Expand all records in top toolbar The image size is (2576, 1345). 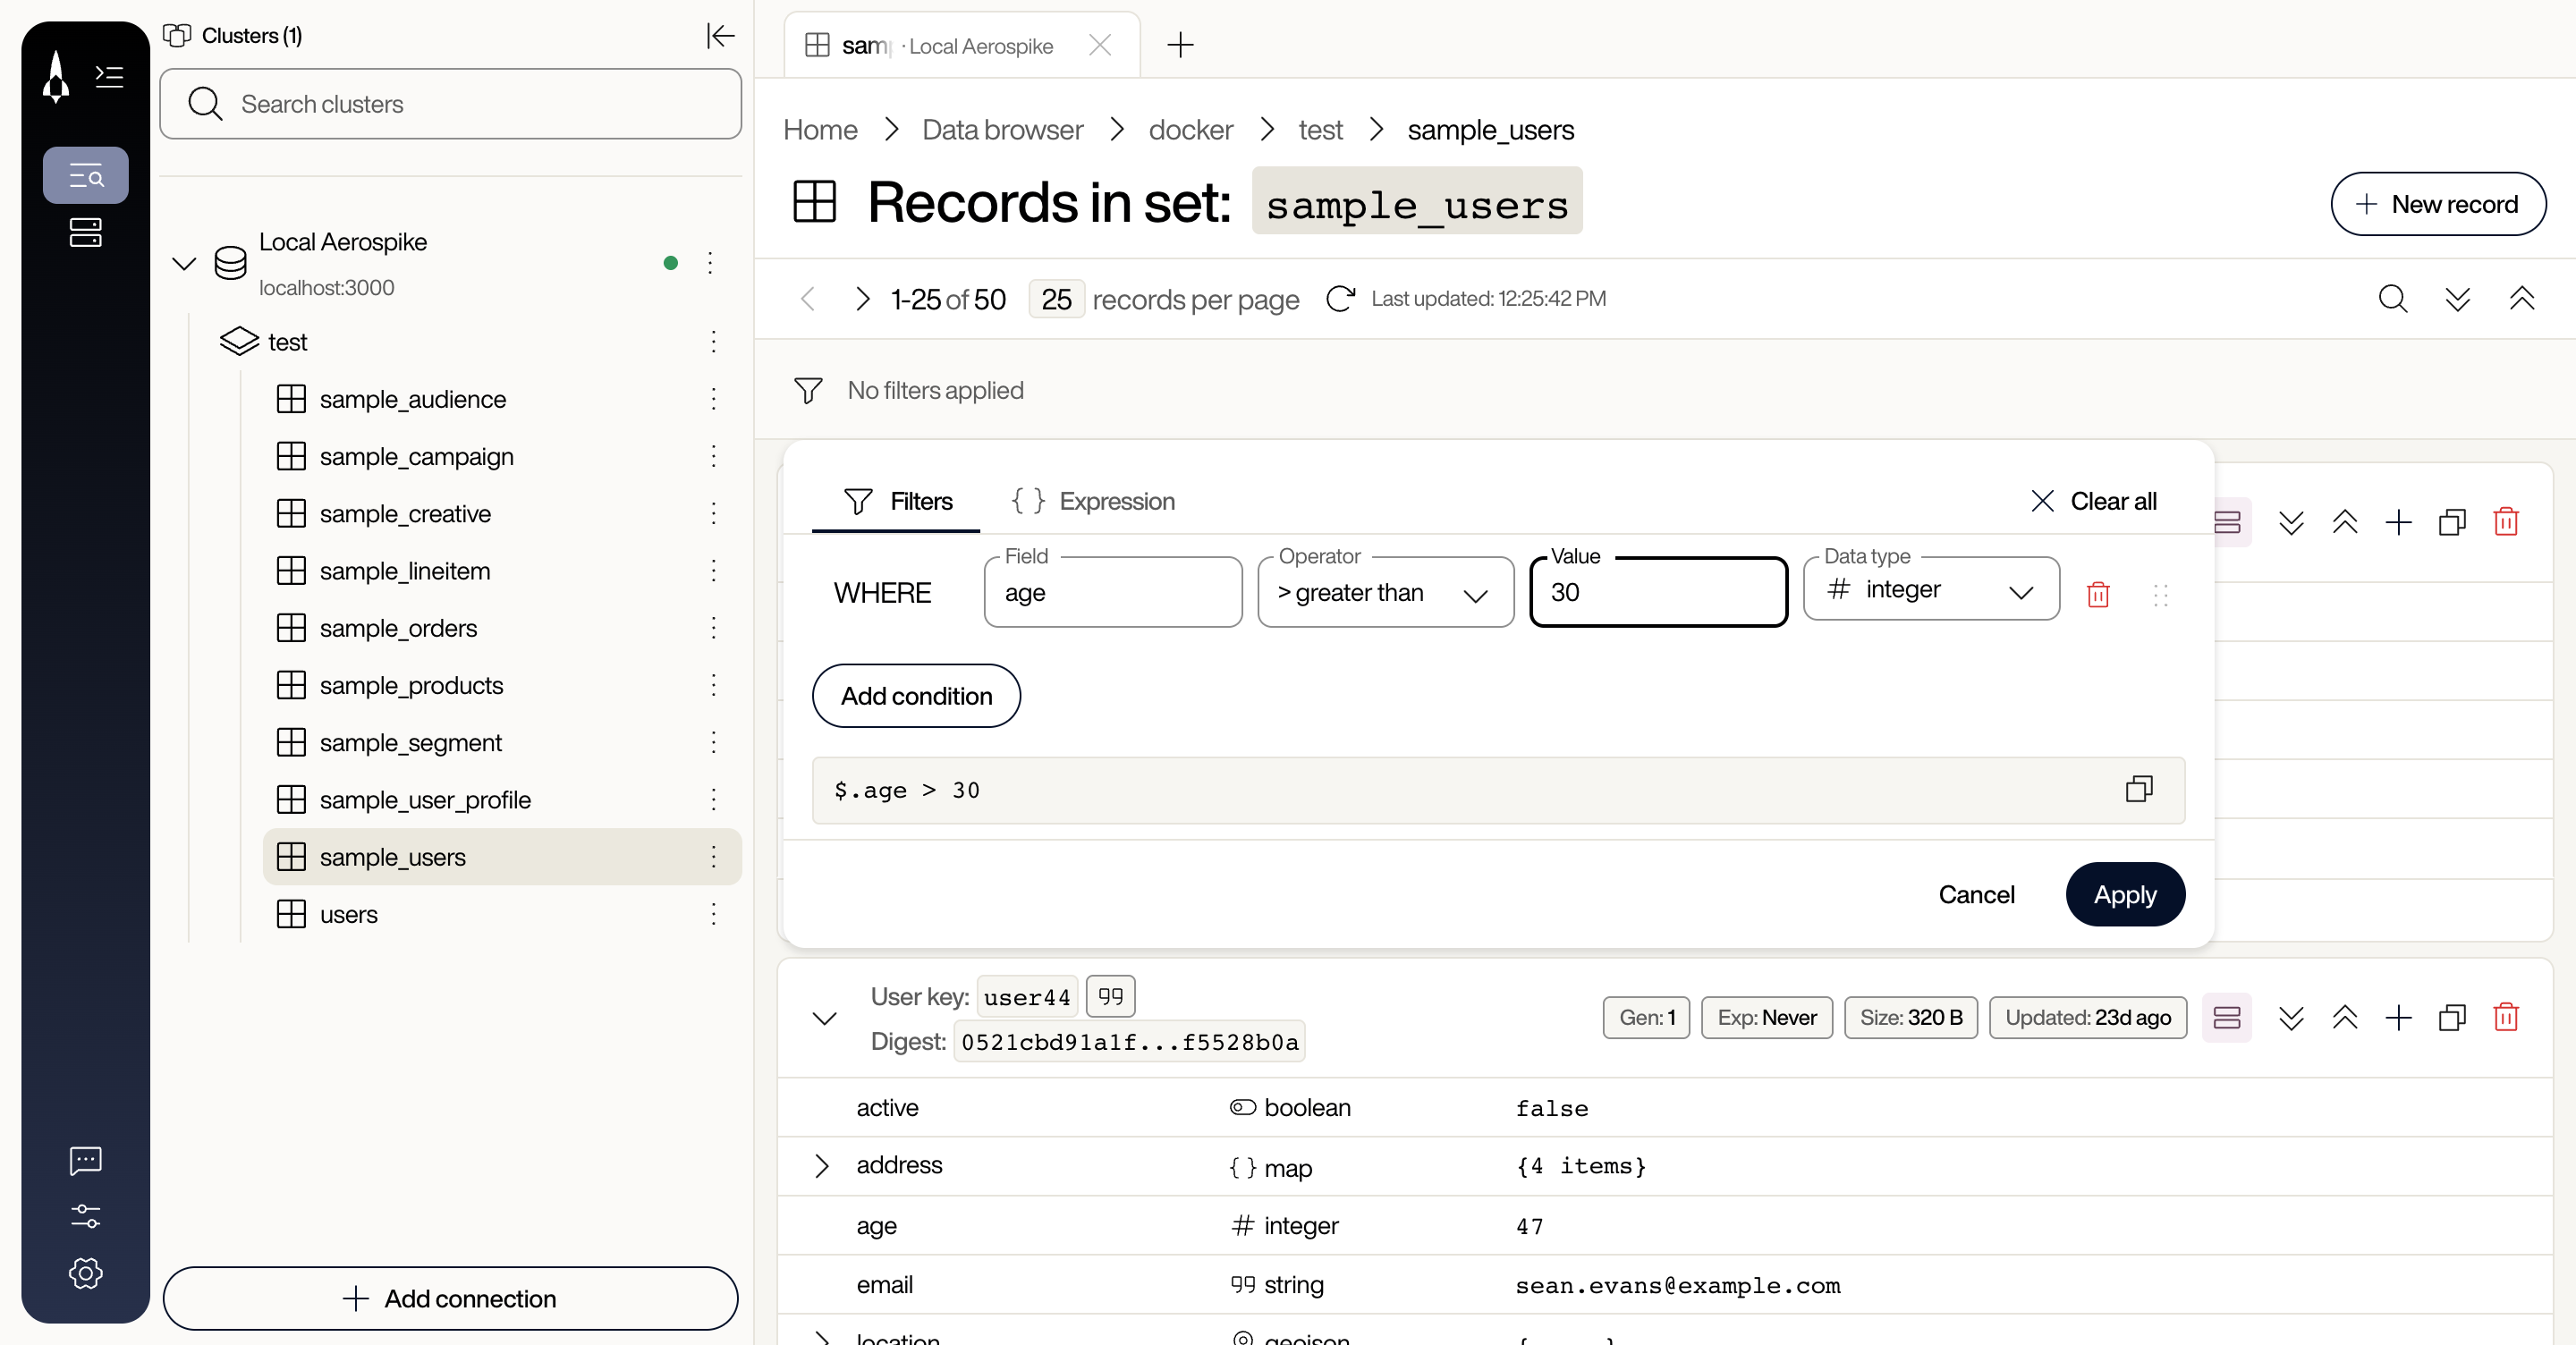pyautogui.click(x=2457, y=298)
